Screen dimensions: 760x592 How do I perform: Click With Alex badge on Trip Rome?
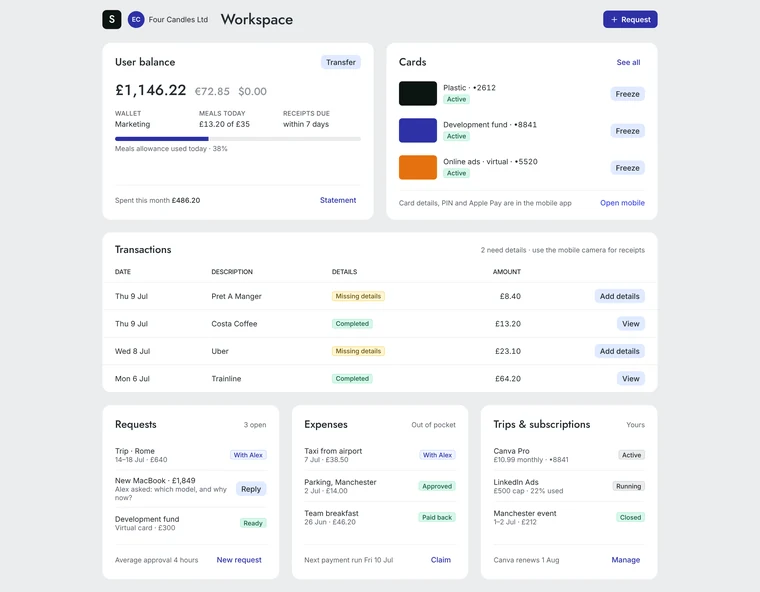point(248,455)
